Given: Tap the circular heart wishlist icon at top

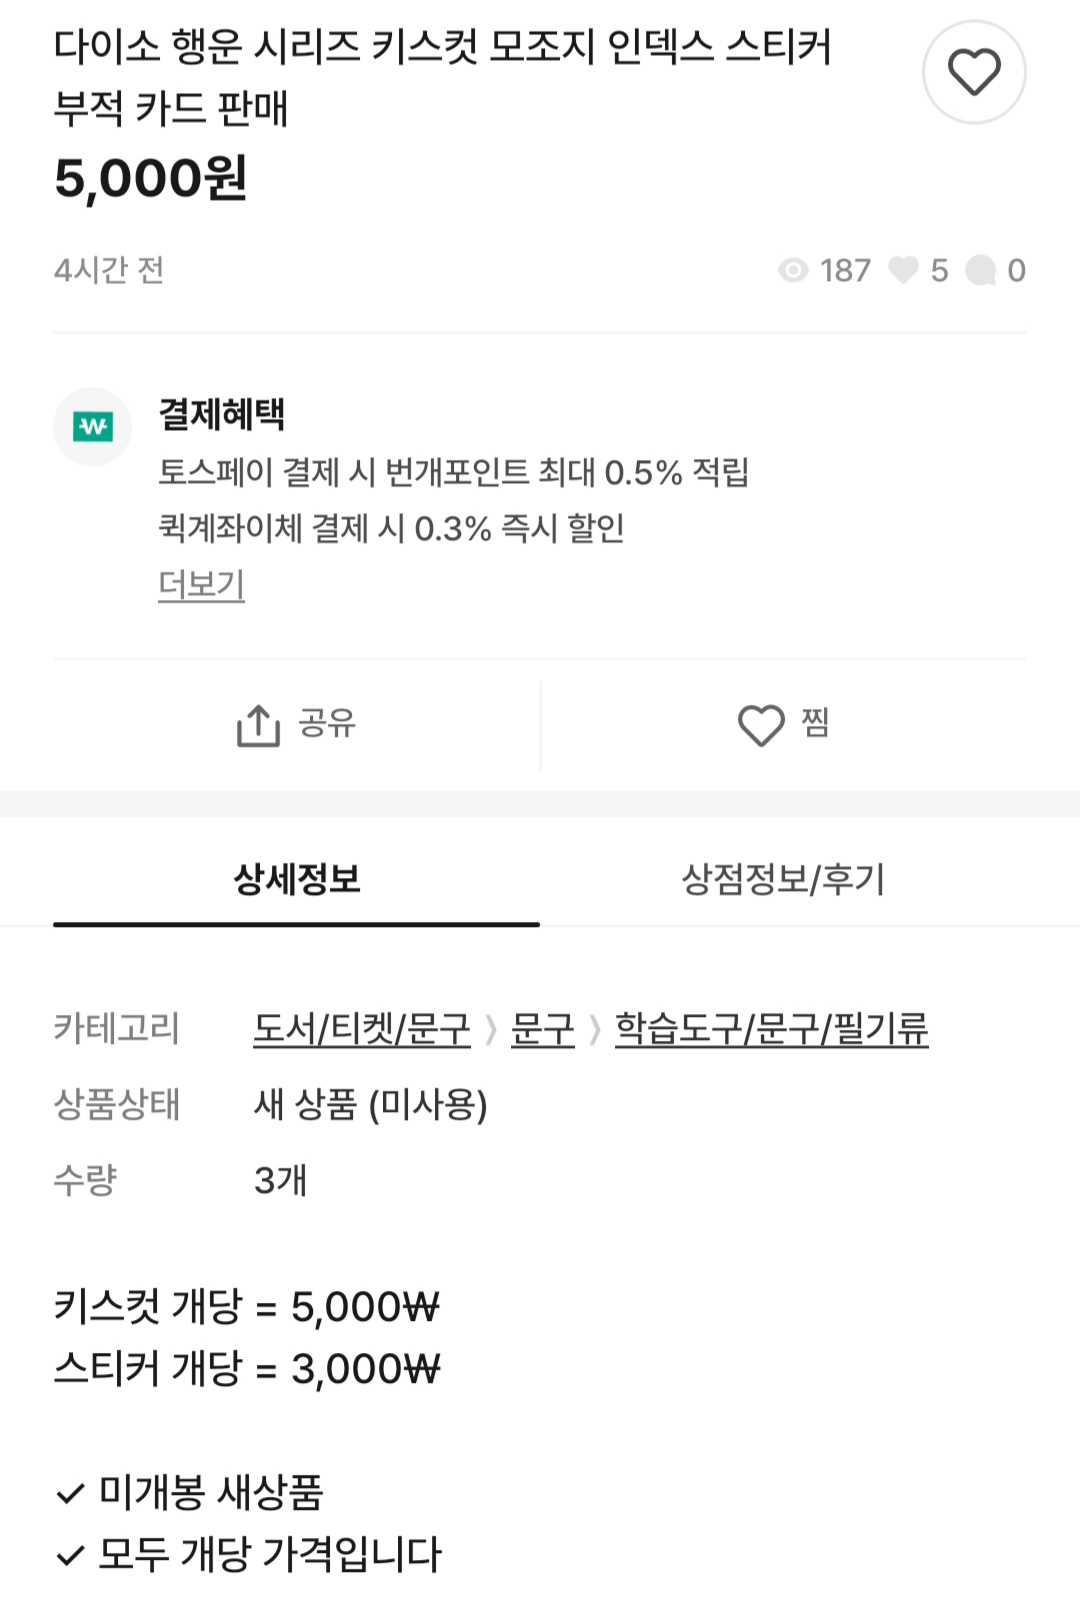Looking at the screenshot, I should click(x=974, y=72).
